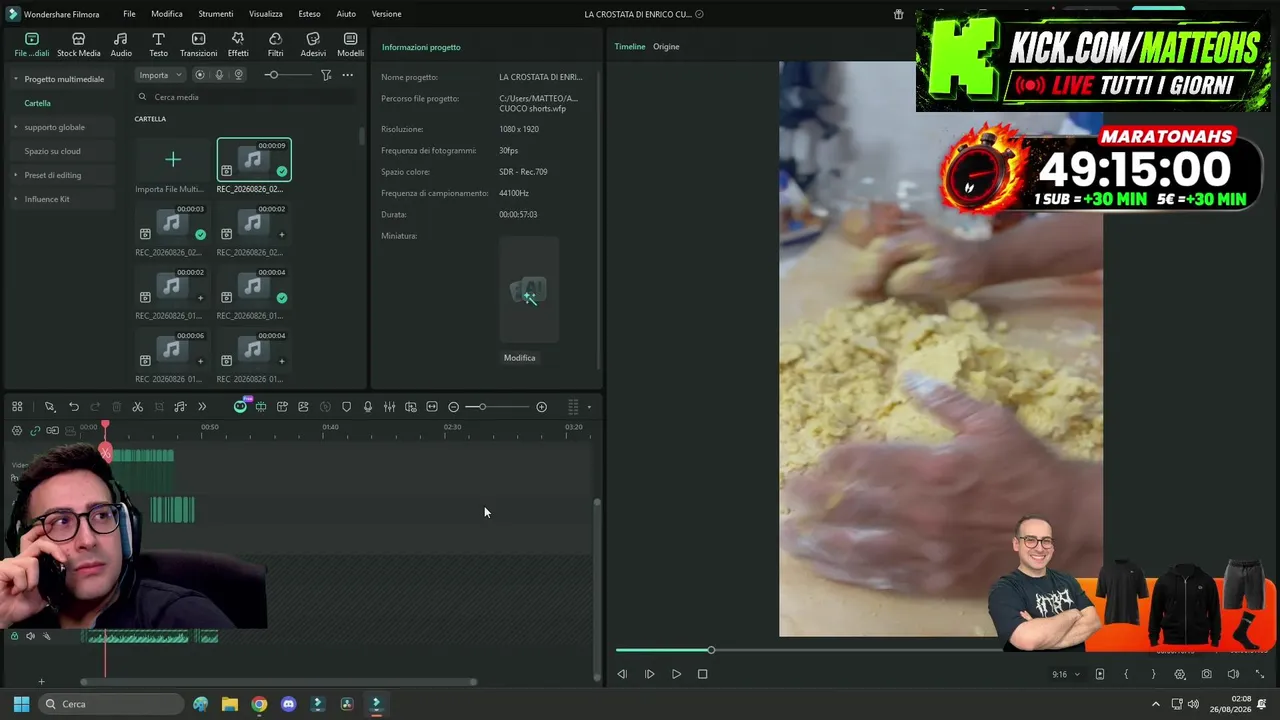Open the Stock Media library tab
1280x720 pixels.
pyautogui.click(x=78, y=45)
